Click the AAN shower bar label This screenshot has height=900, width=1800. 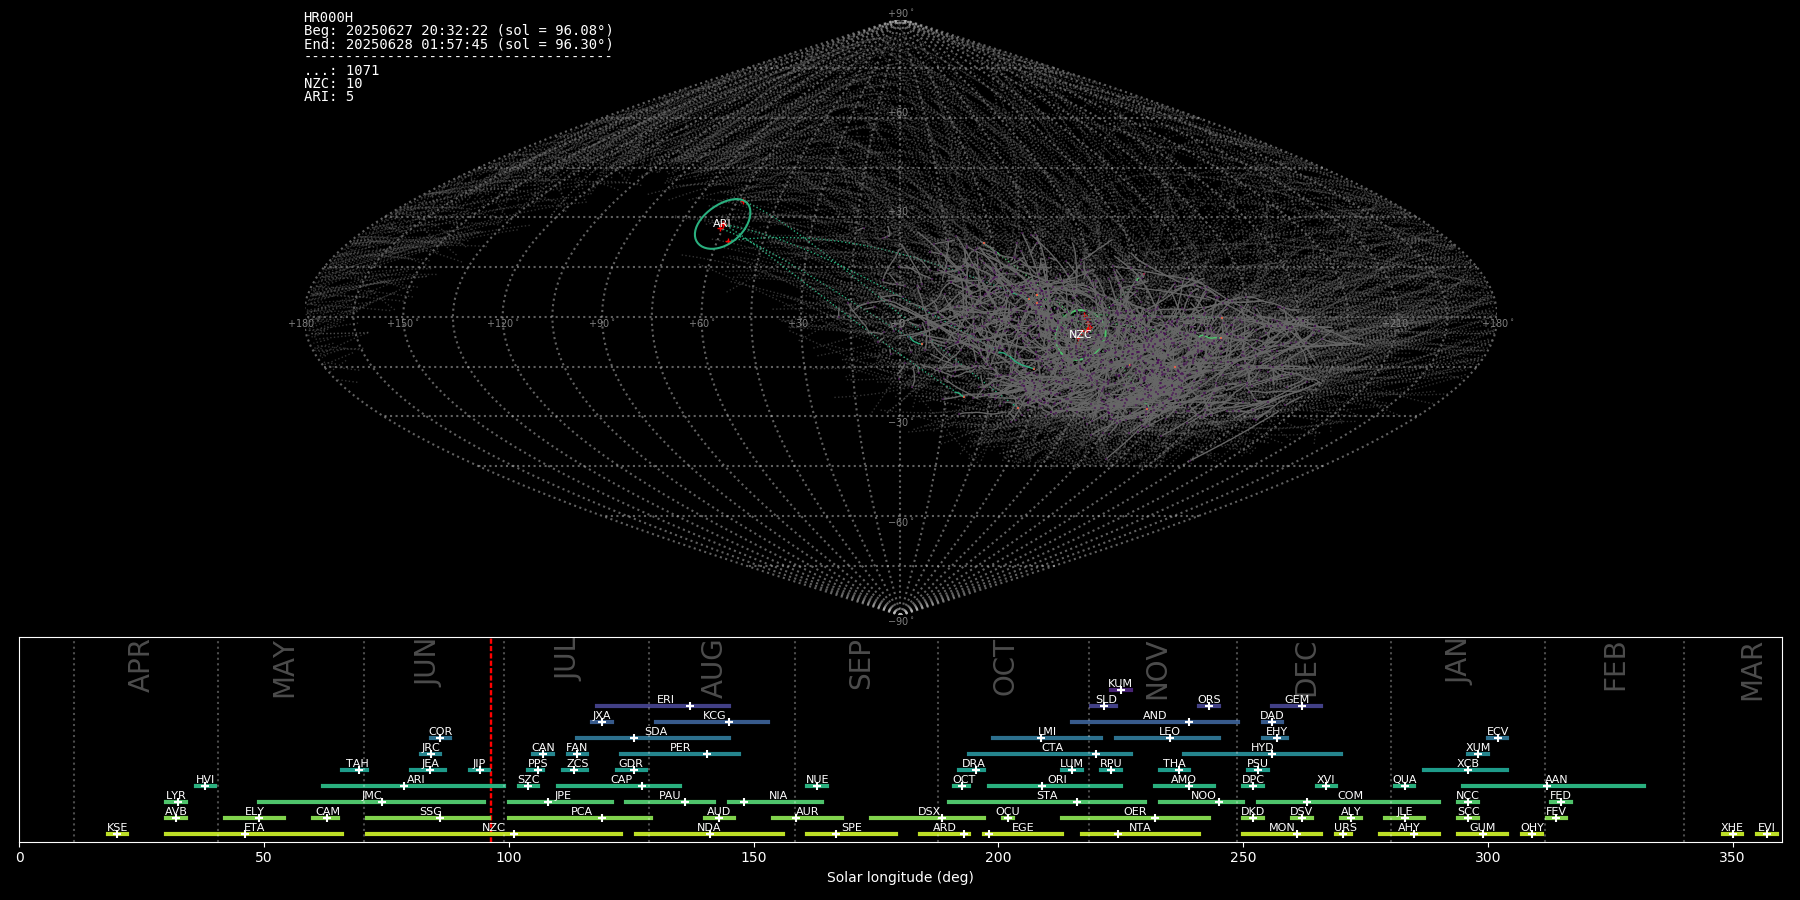pyautogui.click(x=1556, y=779)
